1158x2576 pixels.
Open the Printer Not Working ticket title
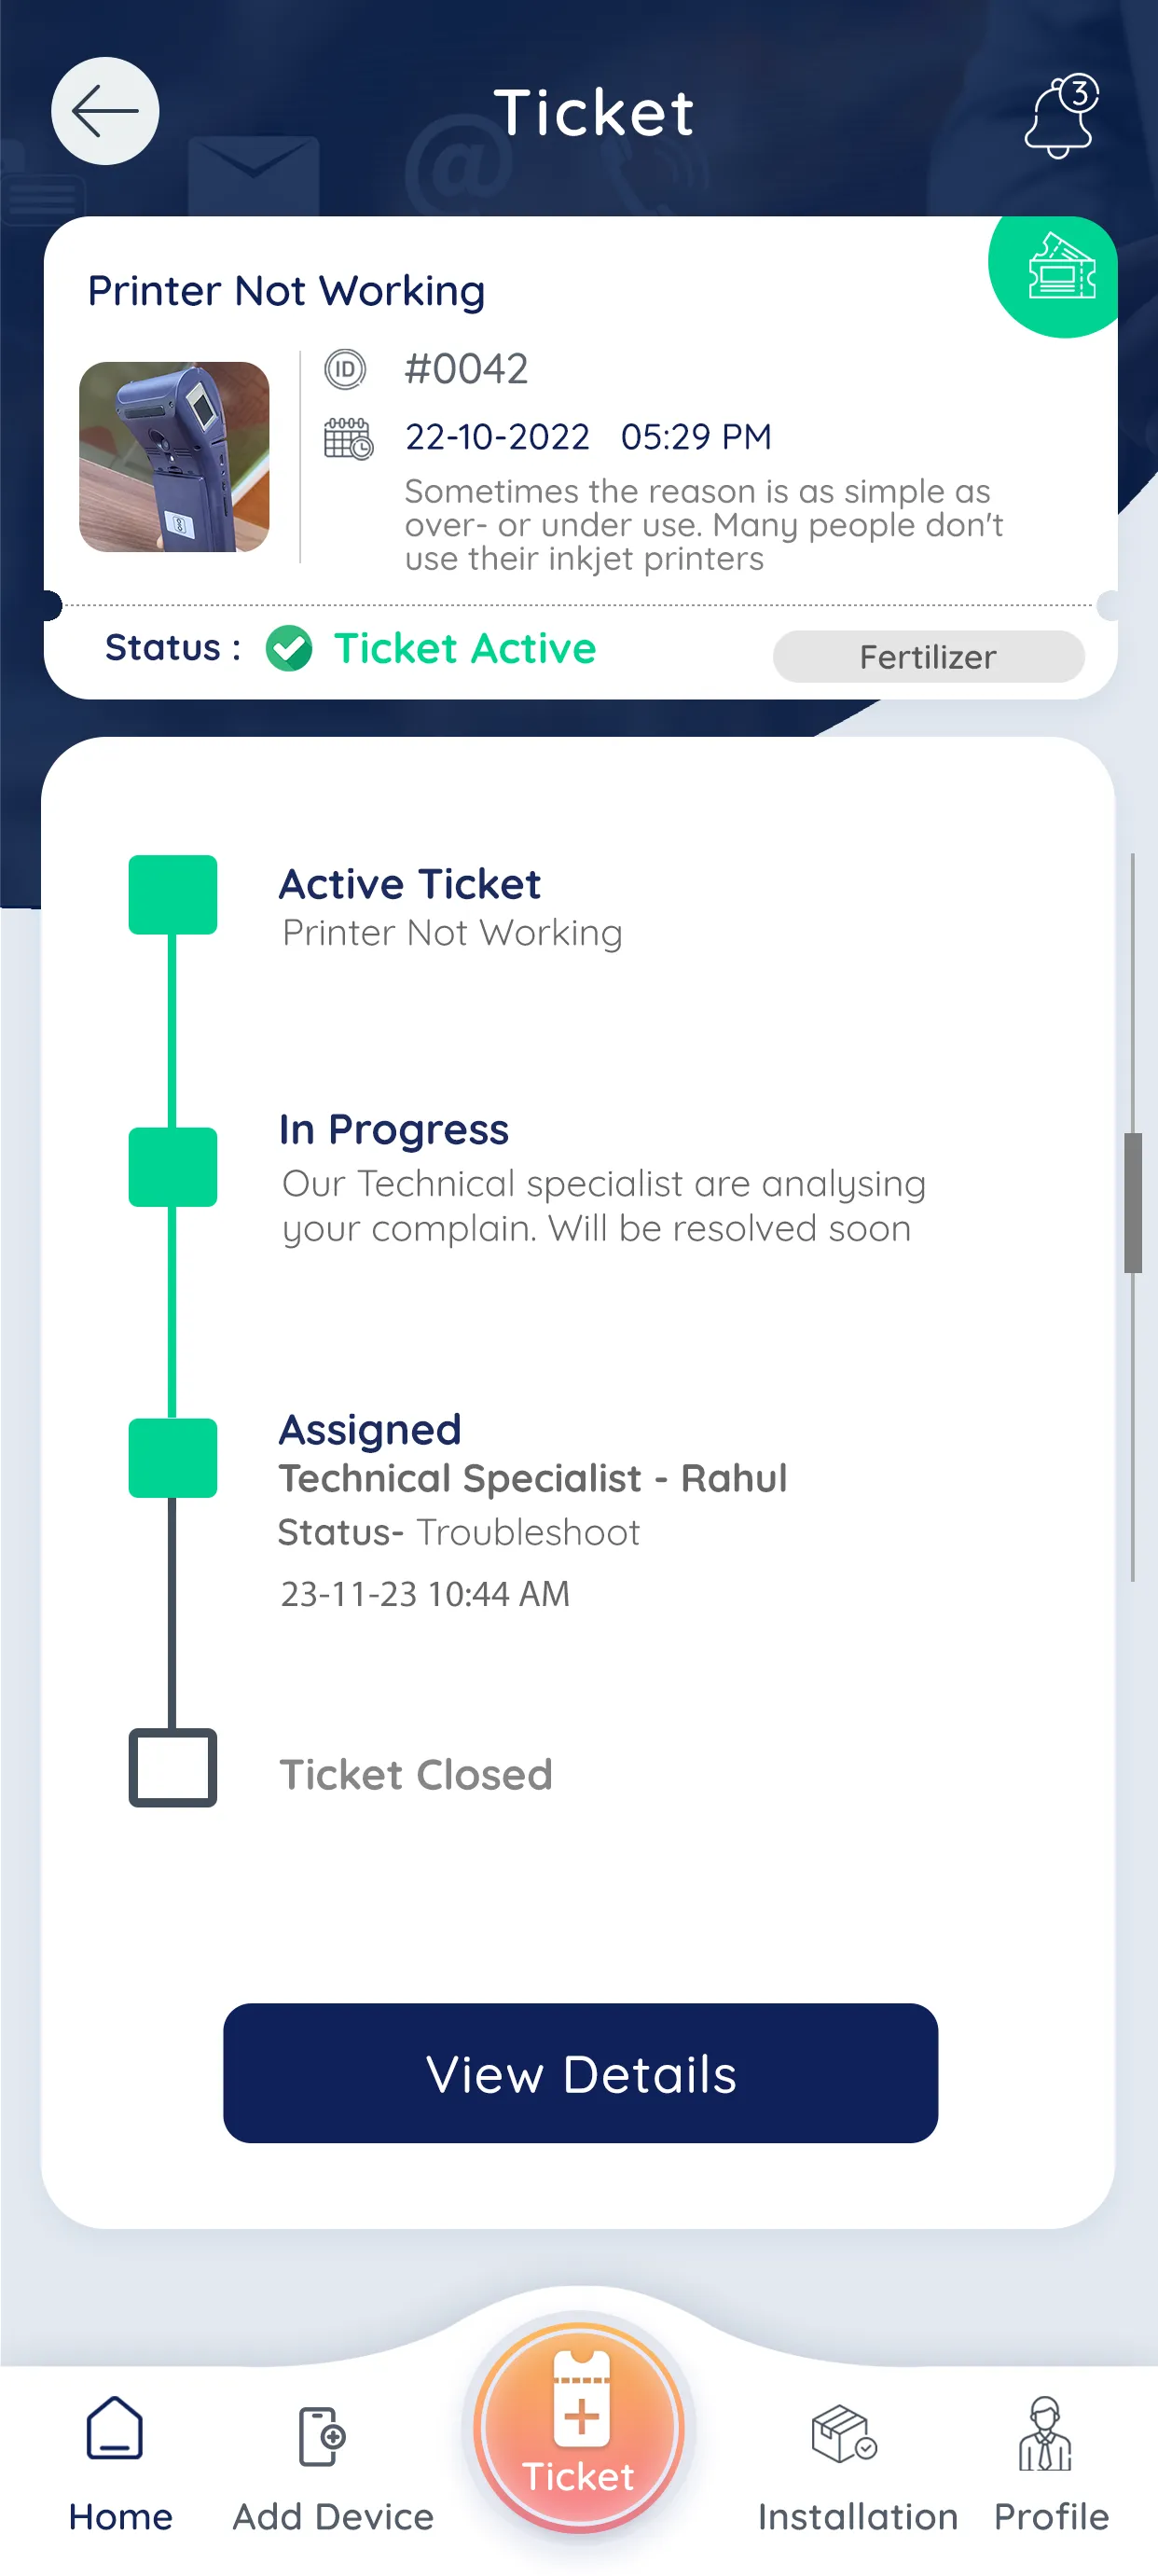pos(286,290)
